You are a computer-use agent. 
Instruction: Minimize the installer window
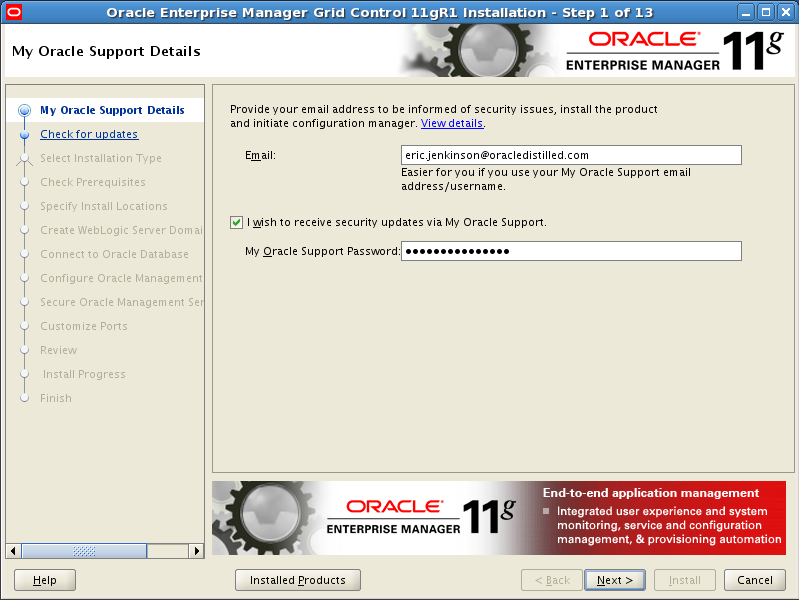(x=746, y=12)
